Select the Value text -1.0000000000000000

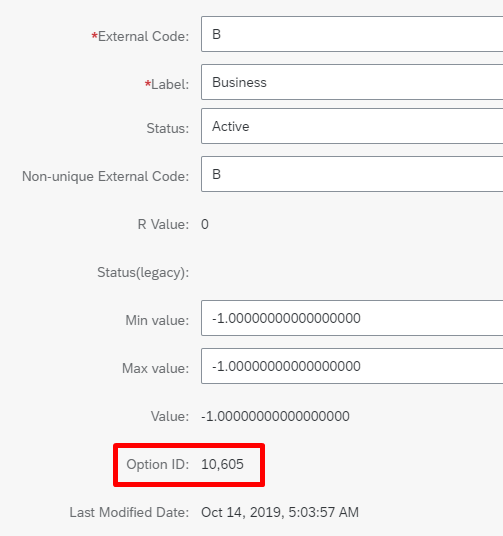tap(275, 416)
